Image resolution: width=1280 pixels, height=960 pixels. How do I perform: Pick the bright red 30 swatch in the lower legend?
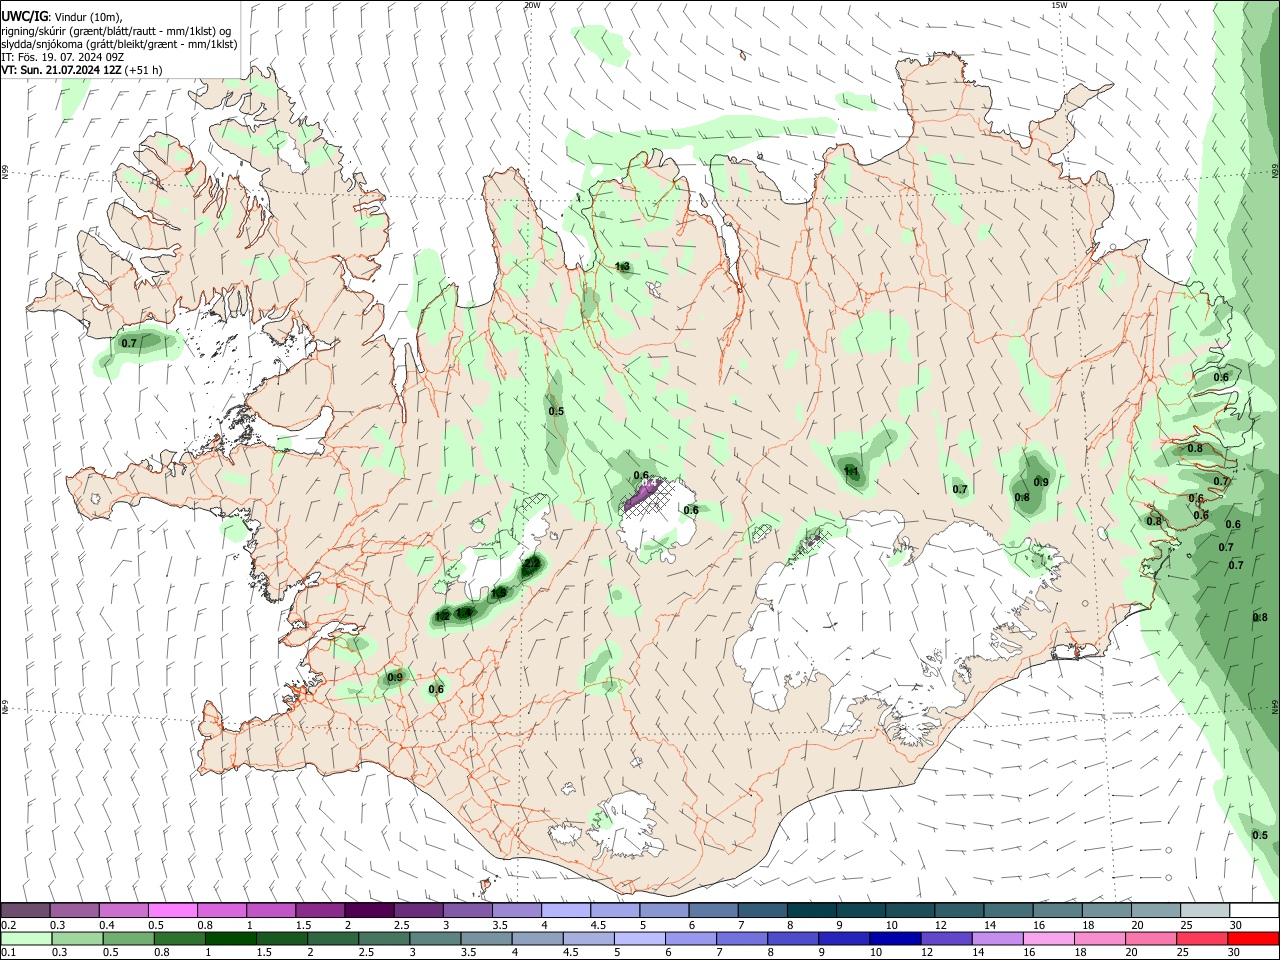pyautogui.click(x=1252, y=938)
